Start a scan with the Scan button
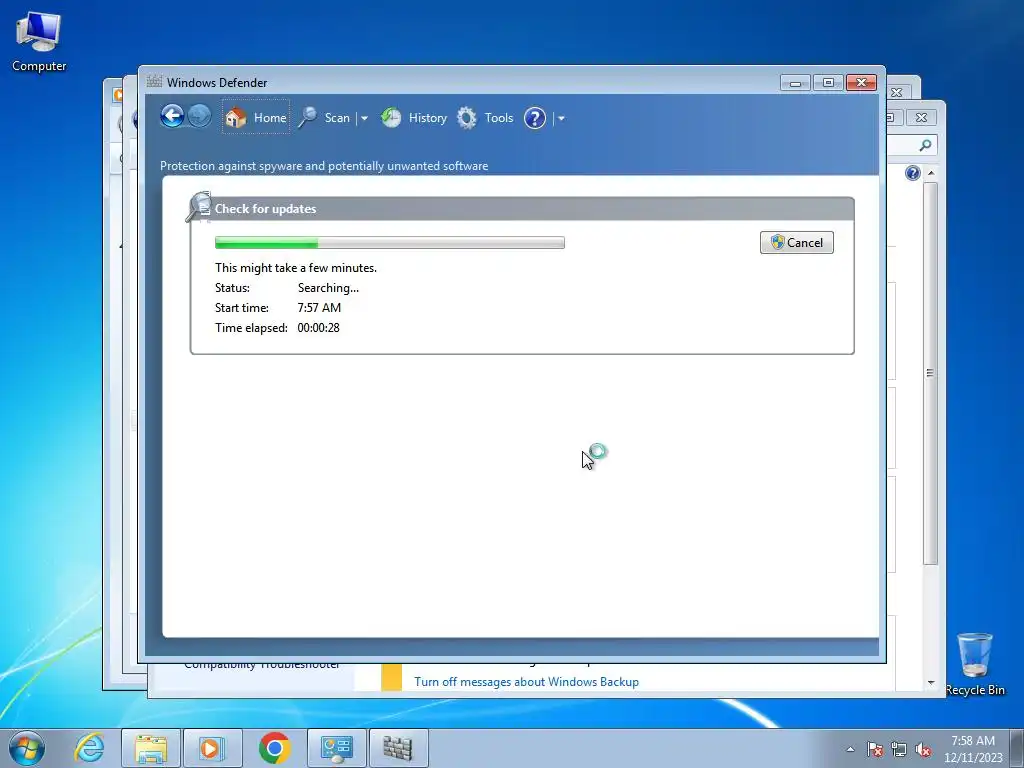 pos(325,118)
